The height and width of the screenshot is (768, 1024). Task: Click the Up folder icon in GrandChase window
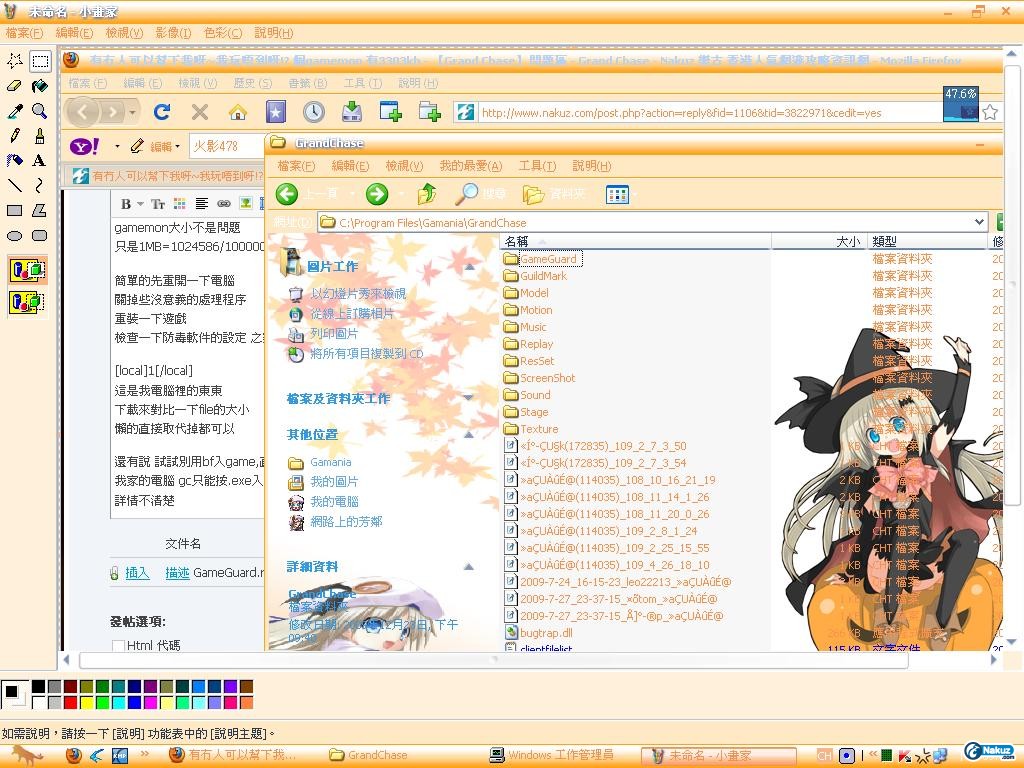427,194
